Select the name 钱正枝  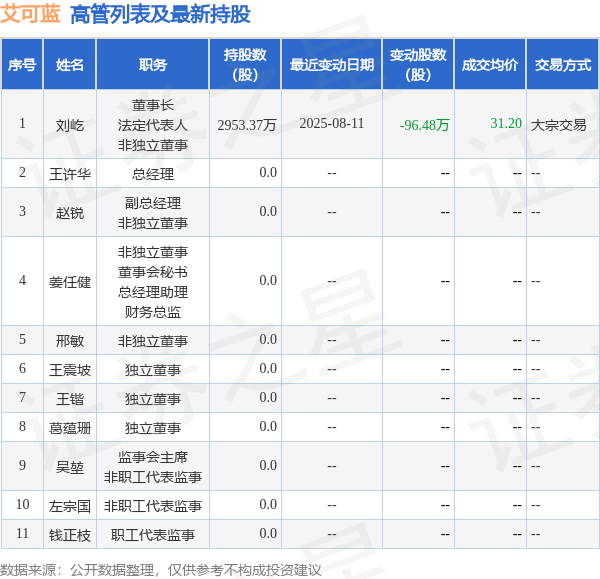tap(70, 535)
